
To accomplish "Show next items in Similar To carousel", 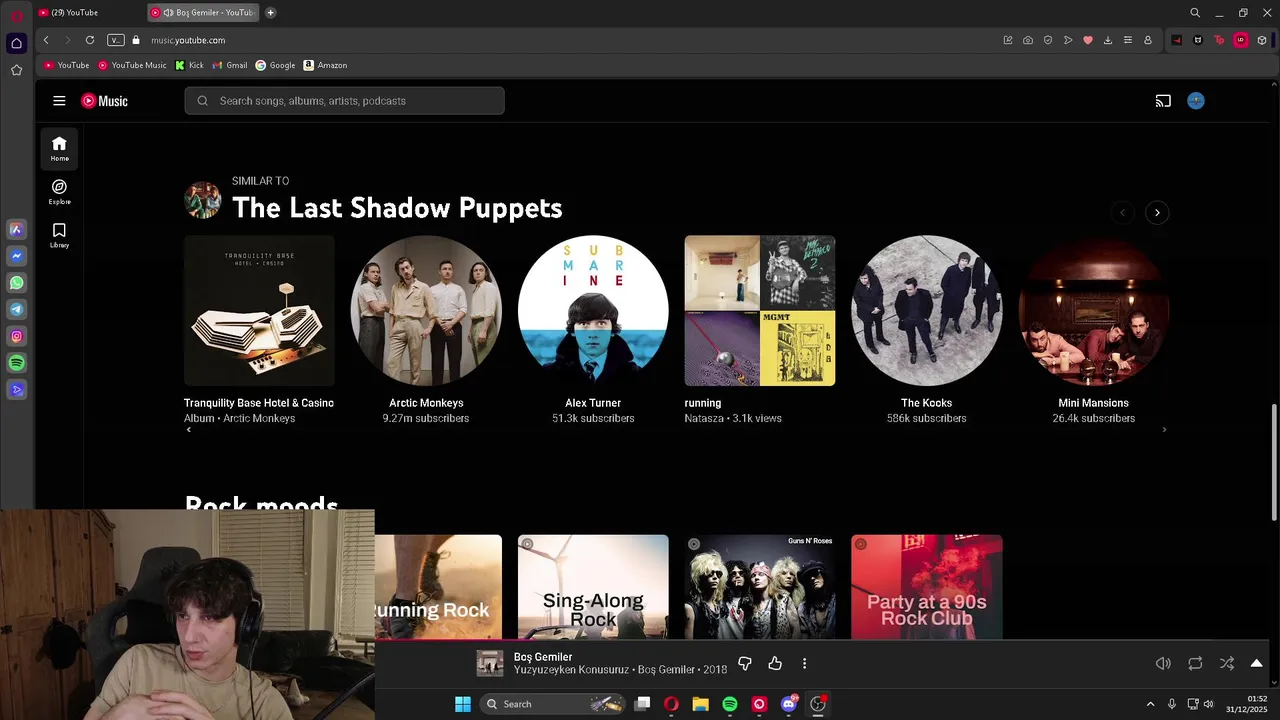I will point(1157,212).
